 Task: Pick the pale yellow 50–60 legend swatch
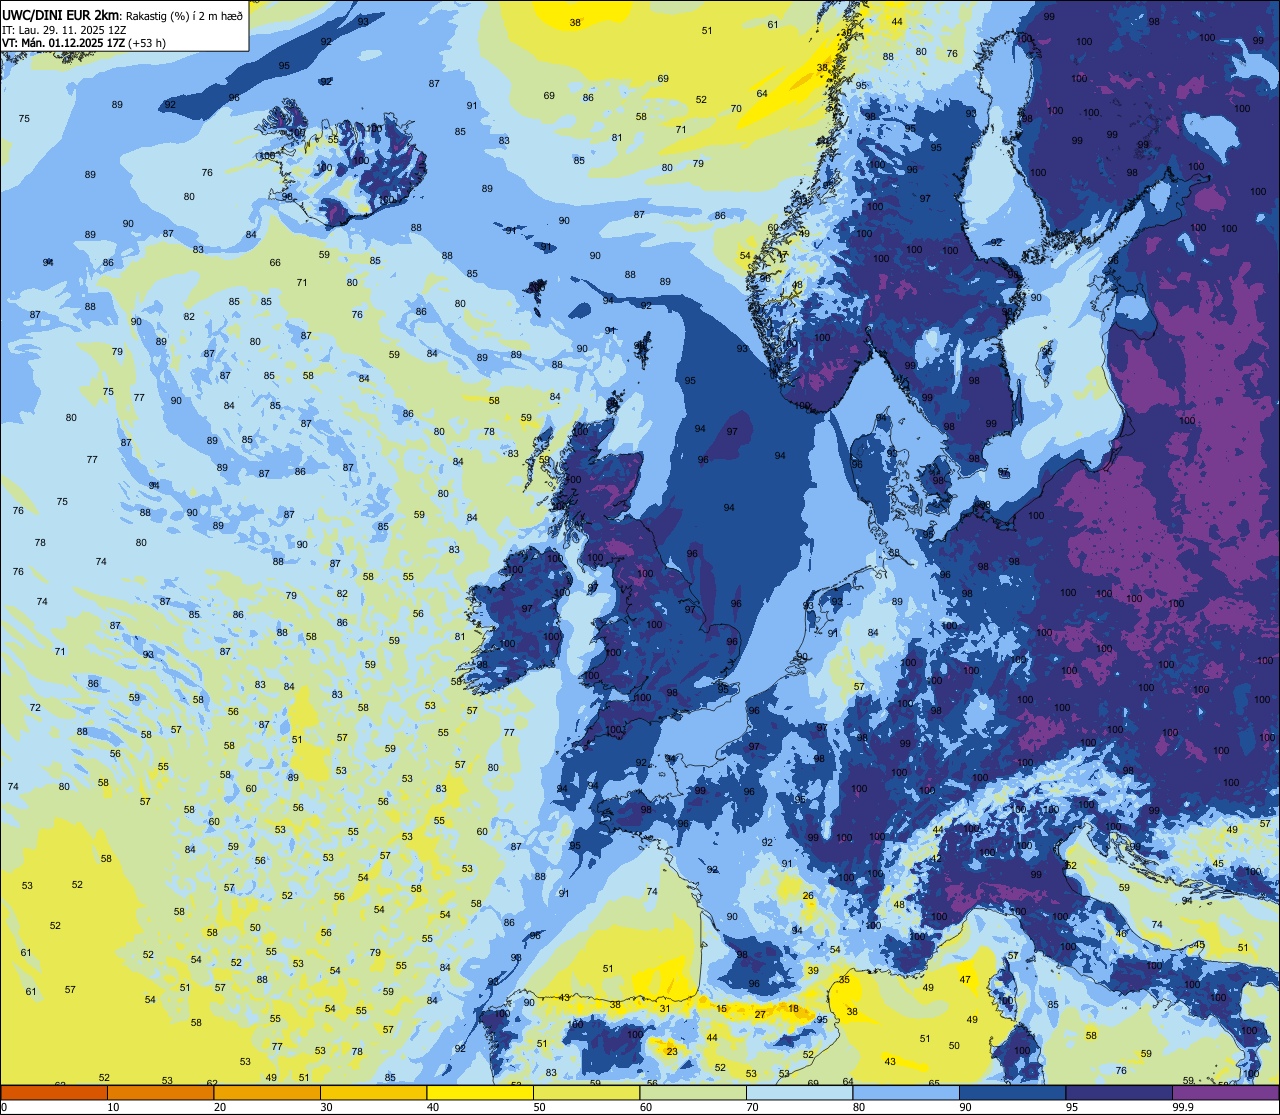coord(586,1093)
